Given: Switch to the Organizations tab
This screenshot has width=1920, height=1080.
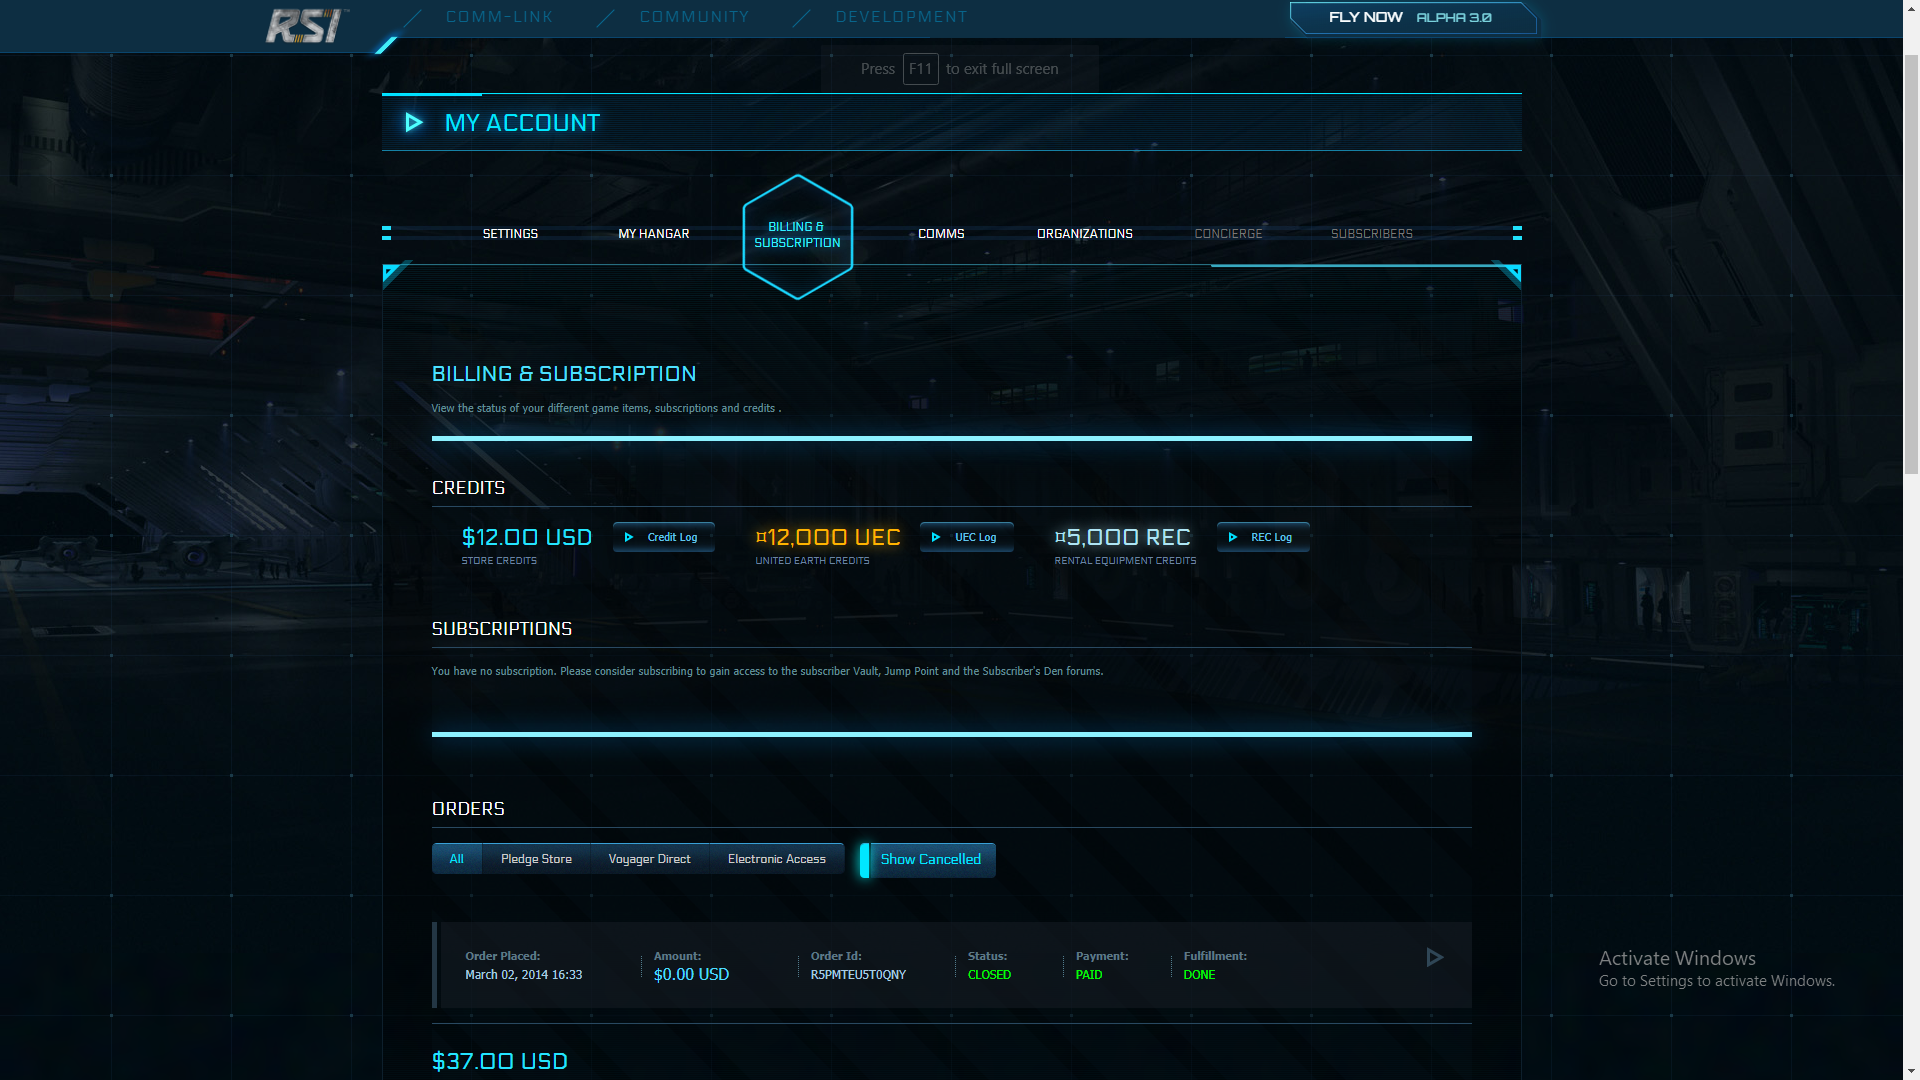Looking at the screenshot, I should [x=1084, y=234].
